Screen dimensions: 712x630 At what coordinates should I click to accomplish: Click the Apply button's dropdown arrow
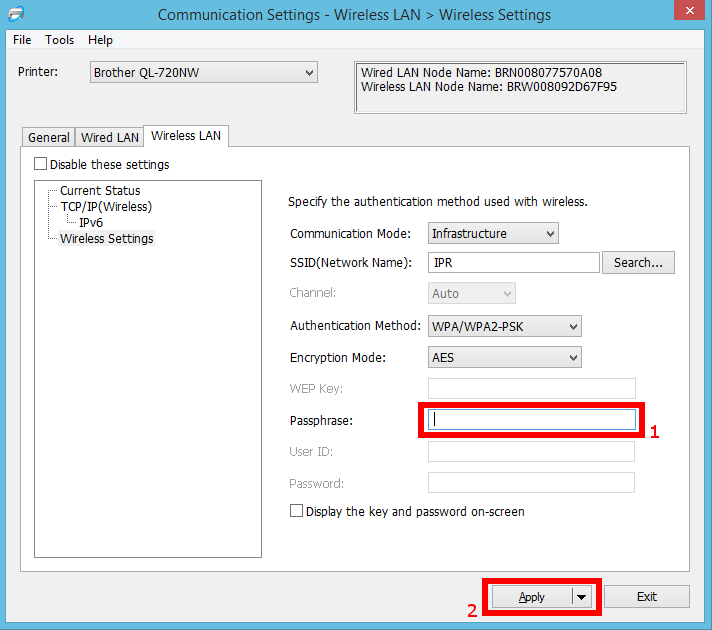coord(582,597)
